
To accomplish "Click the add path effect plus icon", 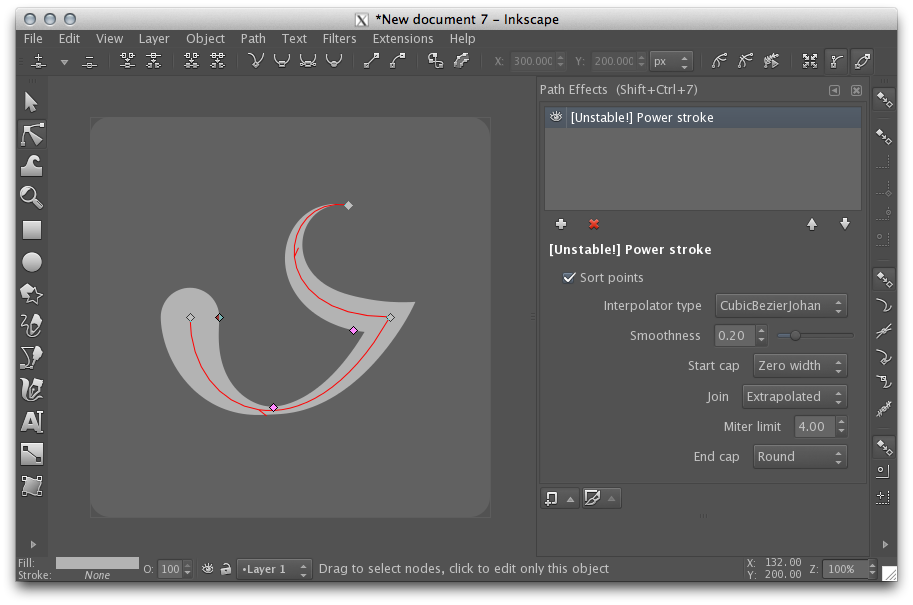I will click(x=561, y=224).
